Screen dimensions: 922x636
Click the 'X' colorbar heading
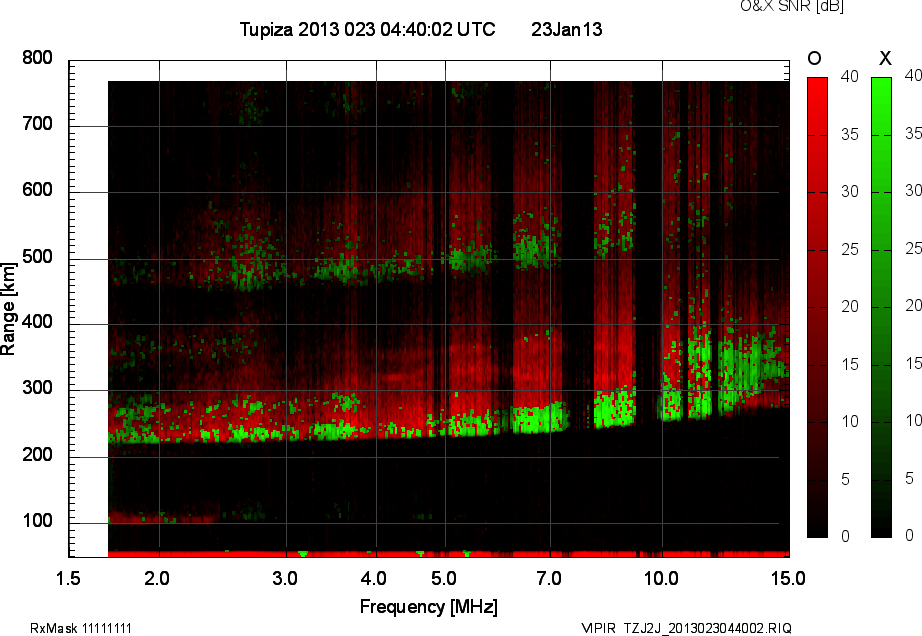[885, 58]
